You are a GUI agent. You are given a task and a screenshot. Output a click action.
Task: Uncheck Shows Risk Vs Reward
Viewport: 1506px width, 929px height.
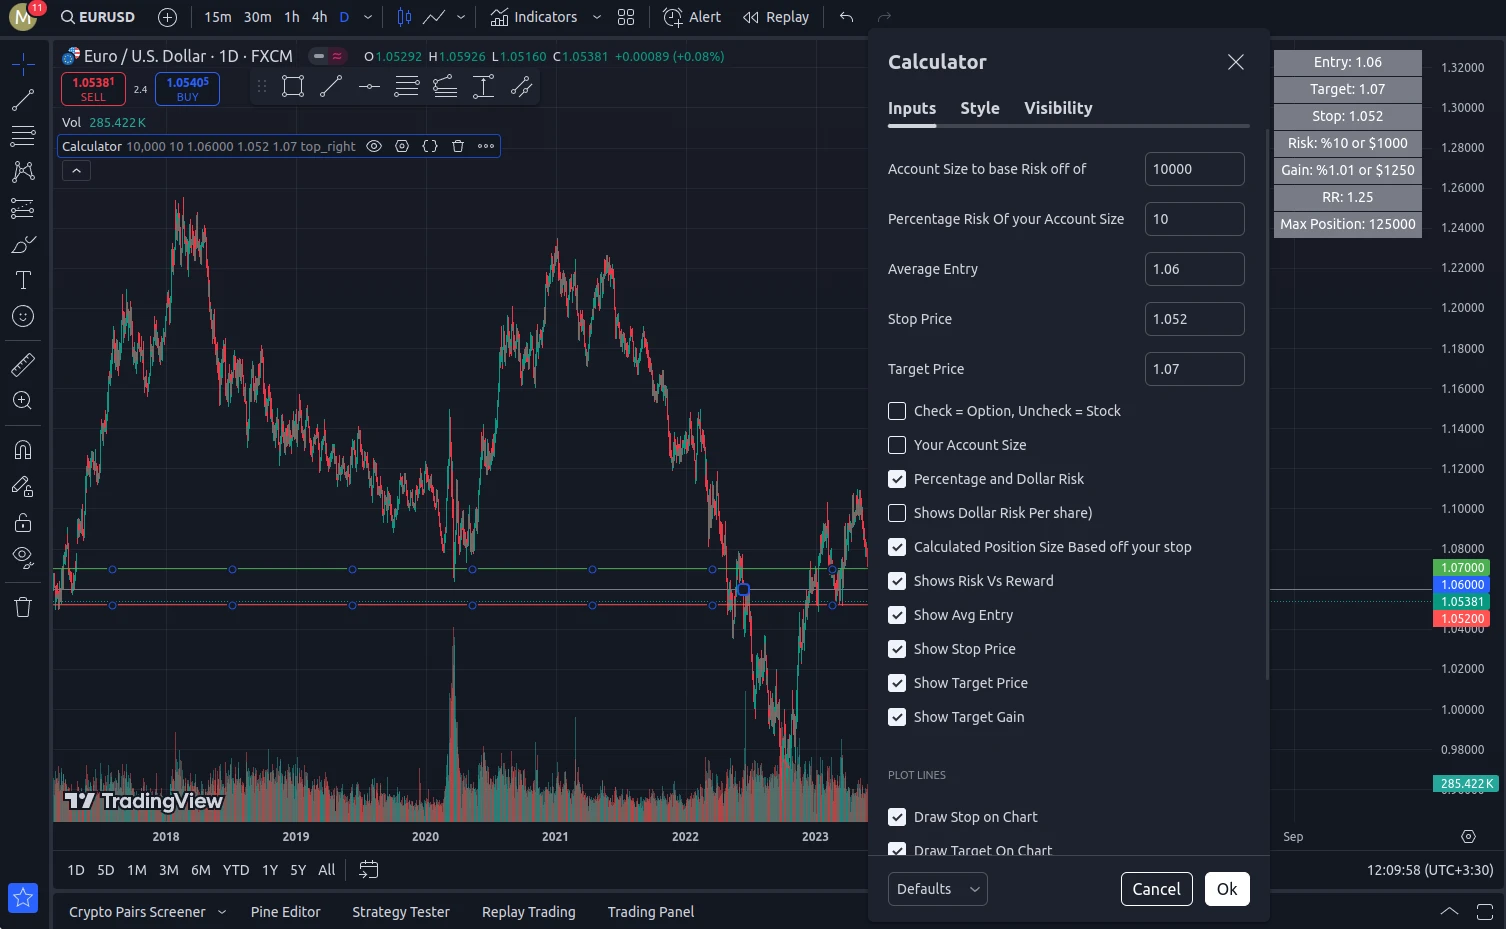(897, 581)
